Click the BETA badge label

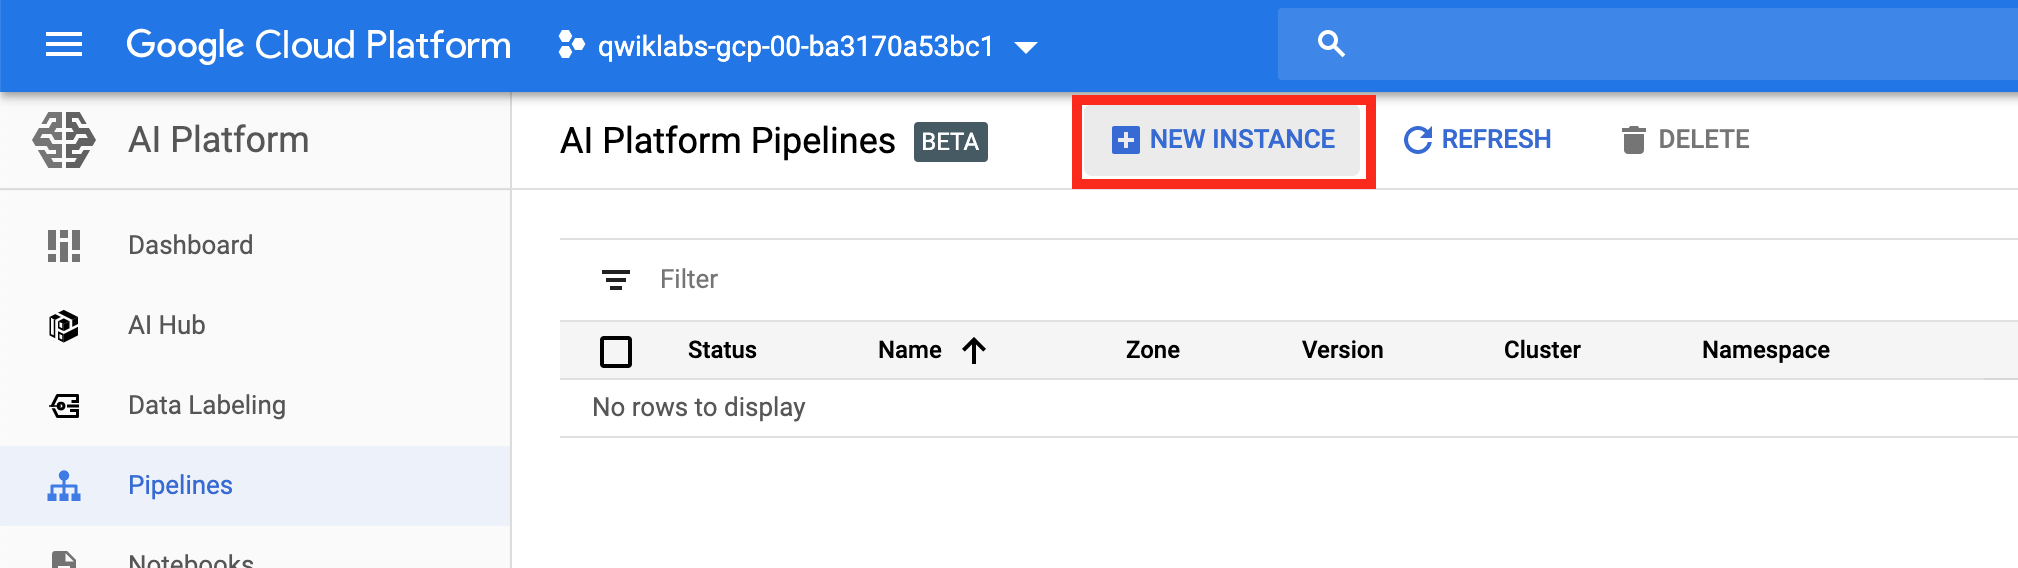(x=950, y=142)
